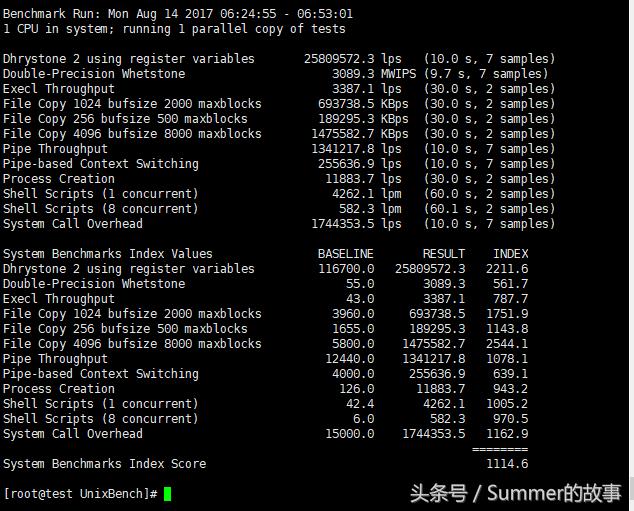Click the 'RESULT' column header
This screenshot has width=634, height=511.
(x=444, y=254)
